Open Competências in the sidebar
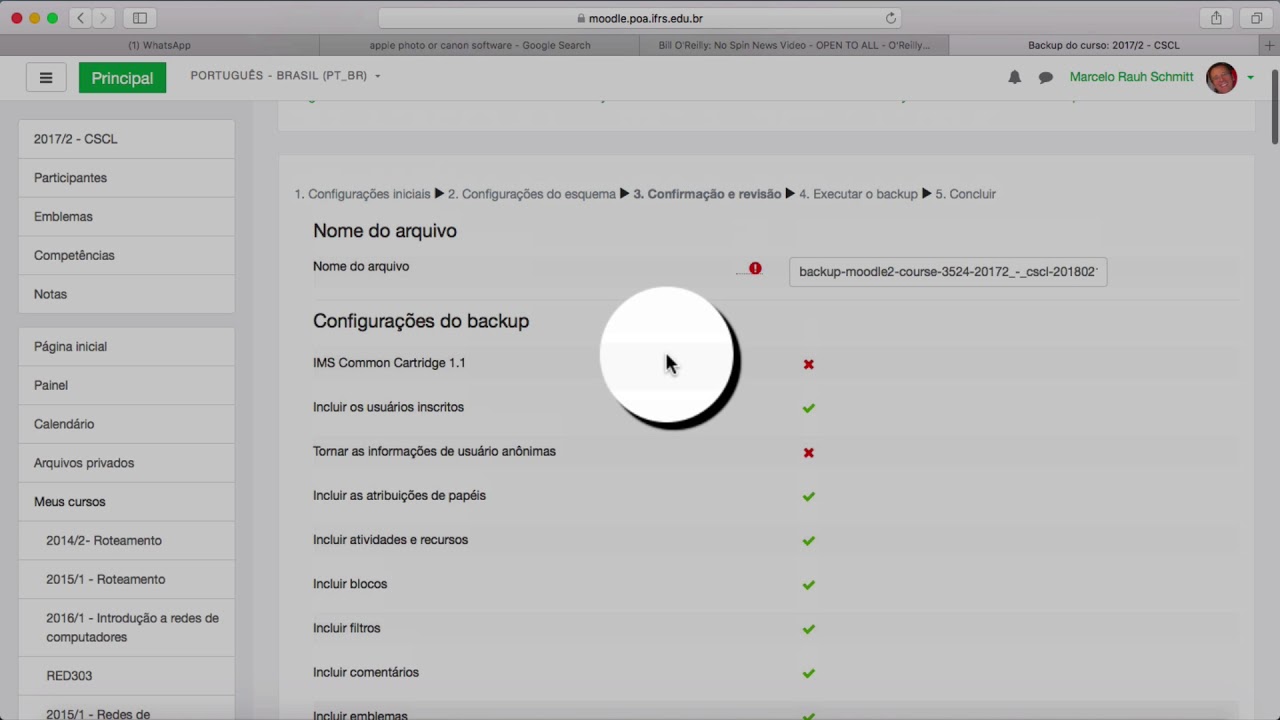Viewport: 1280px width, 720px height. (127, 256)
